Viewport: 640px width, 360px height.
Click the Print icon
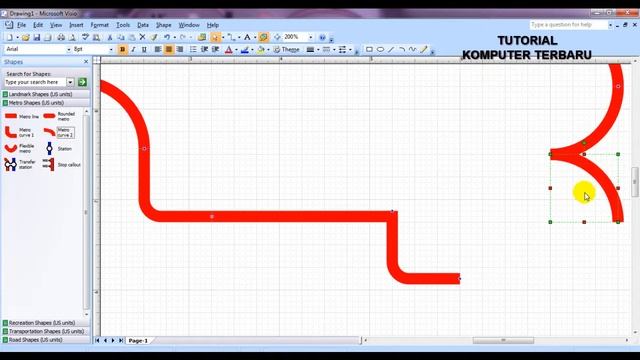(61, 38)
